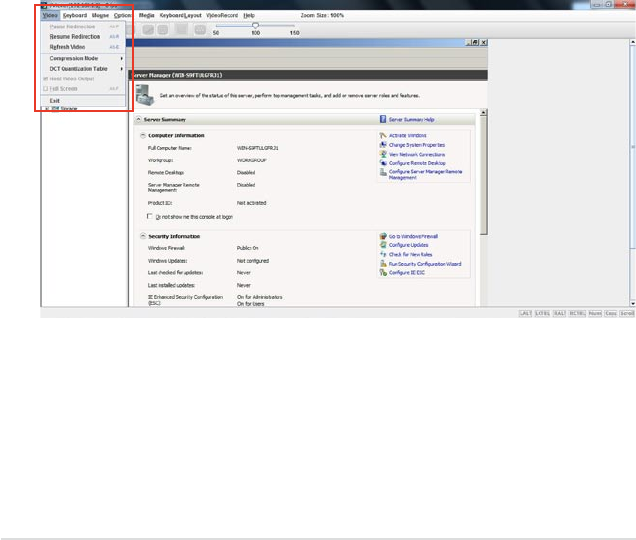Toggle the LALT status bar key
This screenshot has height=540, width=636.
(525, 313)
